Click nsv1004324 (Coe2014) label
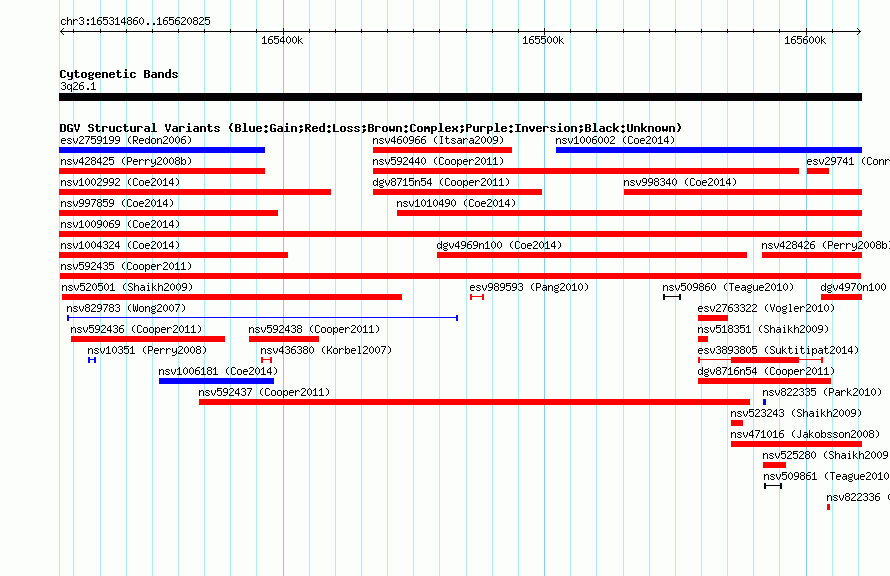The height and width of the screenshot is (576, 890). pyautogui.click(x=120, y=245)
